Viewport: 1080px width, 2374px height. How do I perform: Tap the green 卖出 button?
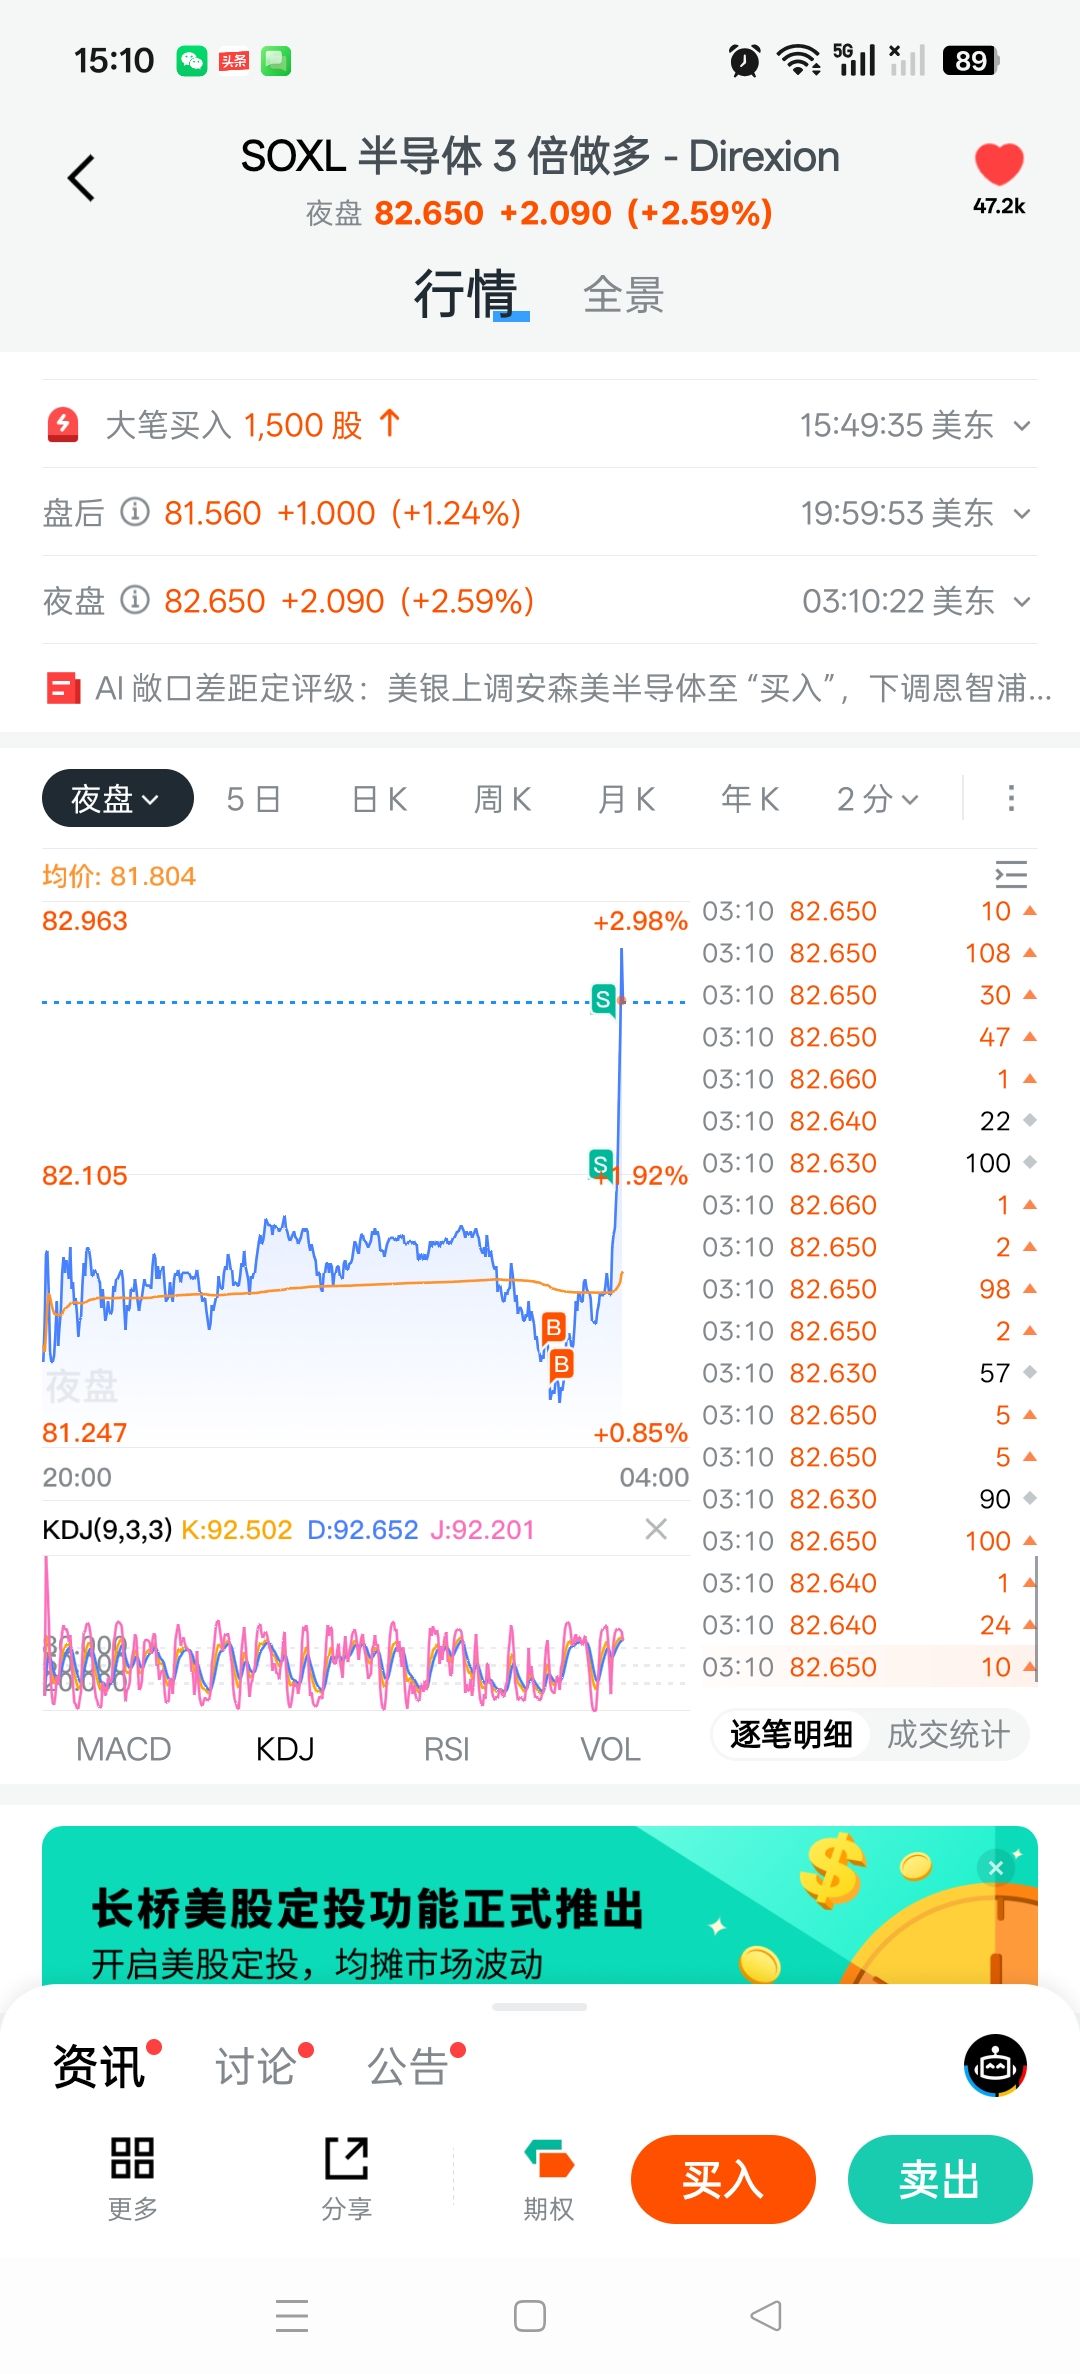pos(940,2179)
